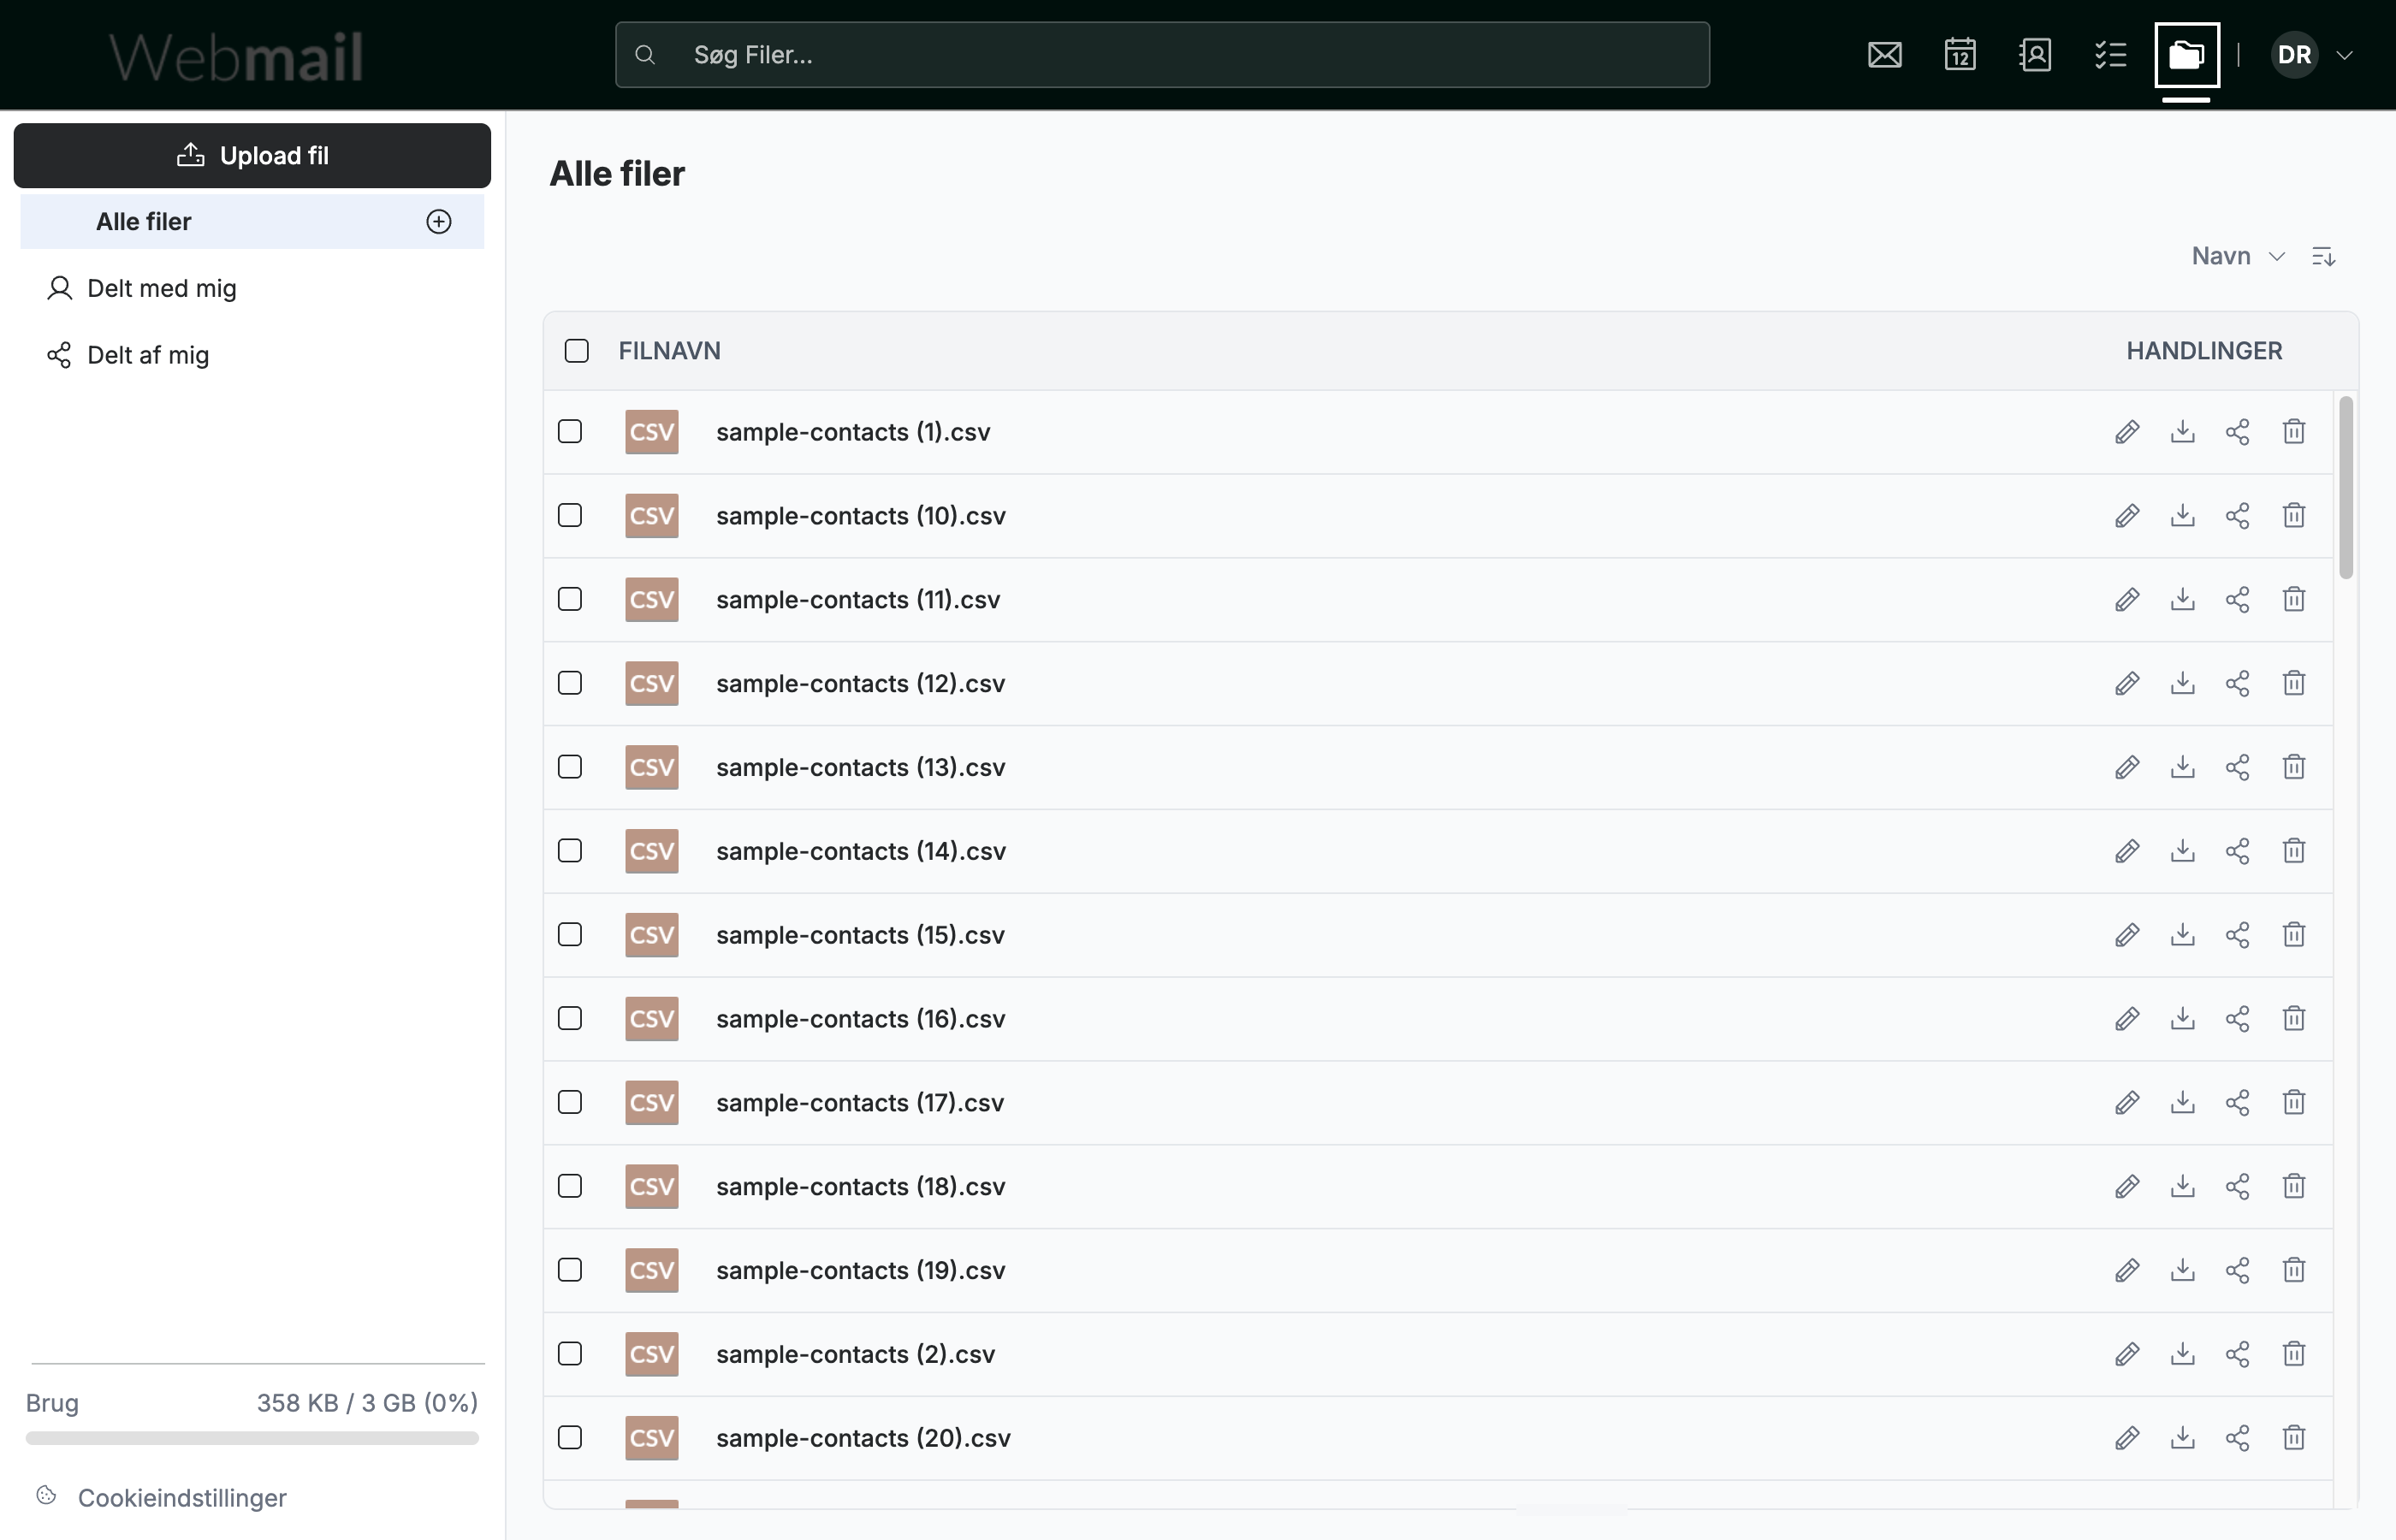Download sample-contacts (15).csv
The image size is (2396, 1540).
point(2183,935)
